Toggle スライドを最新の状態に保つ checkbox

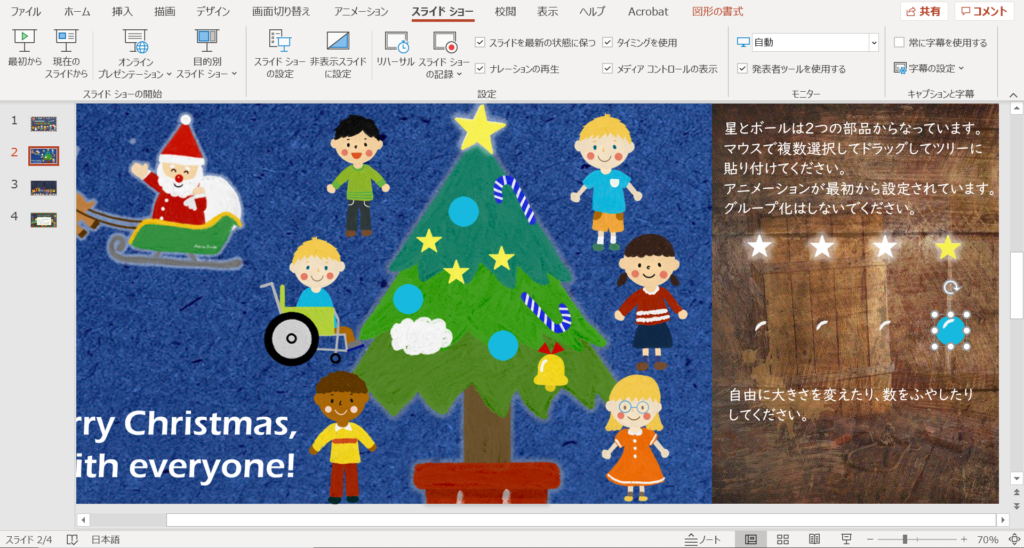click(480, 42)
